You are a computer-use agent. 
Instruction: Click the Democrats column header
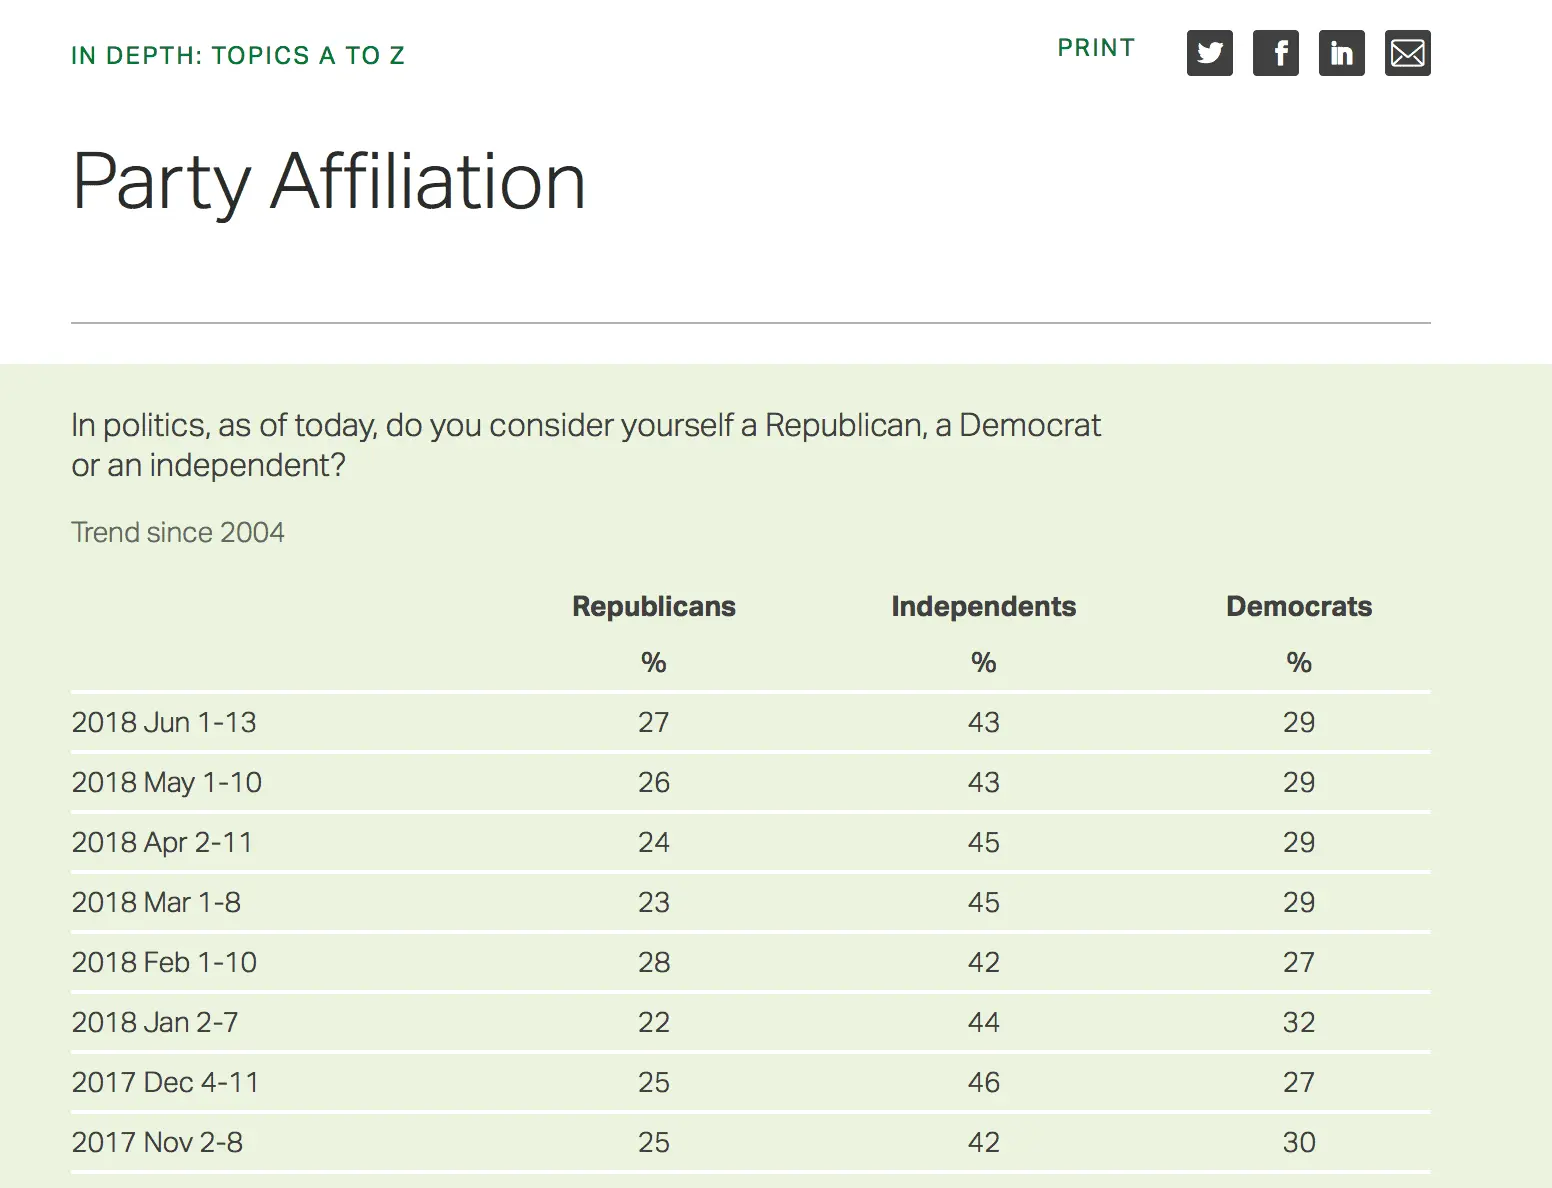click(x=1298, y=606)
